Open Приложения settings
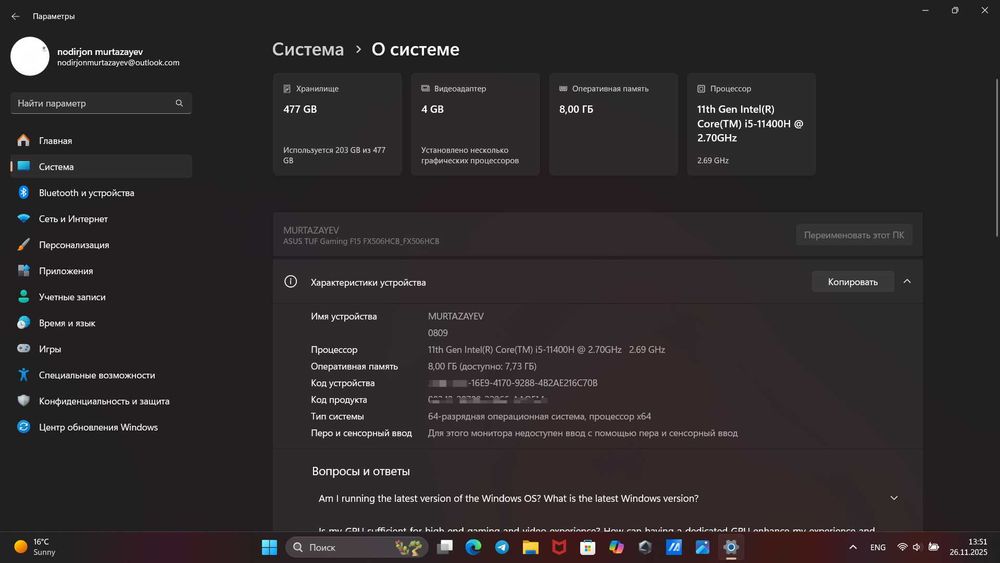 coord(101,271)
